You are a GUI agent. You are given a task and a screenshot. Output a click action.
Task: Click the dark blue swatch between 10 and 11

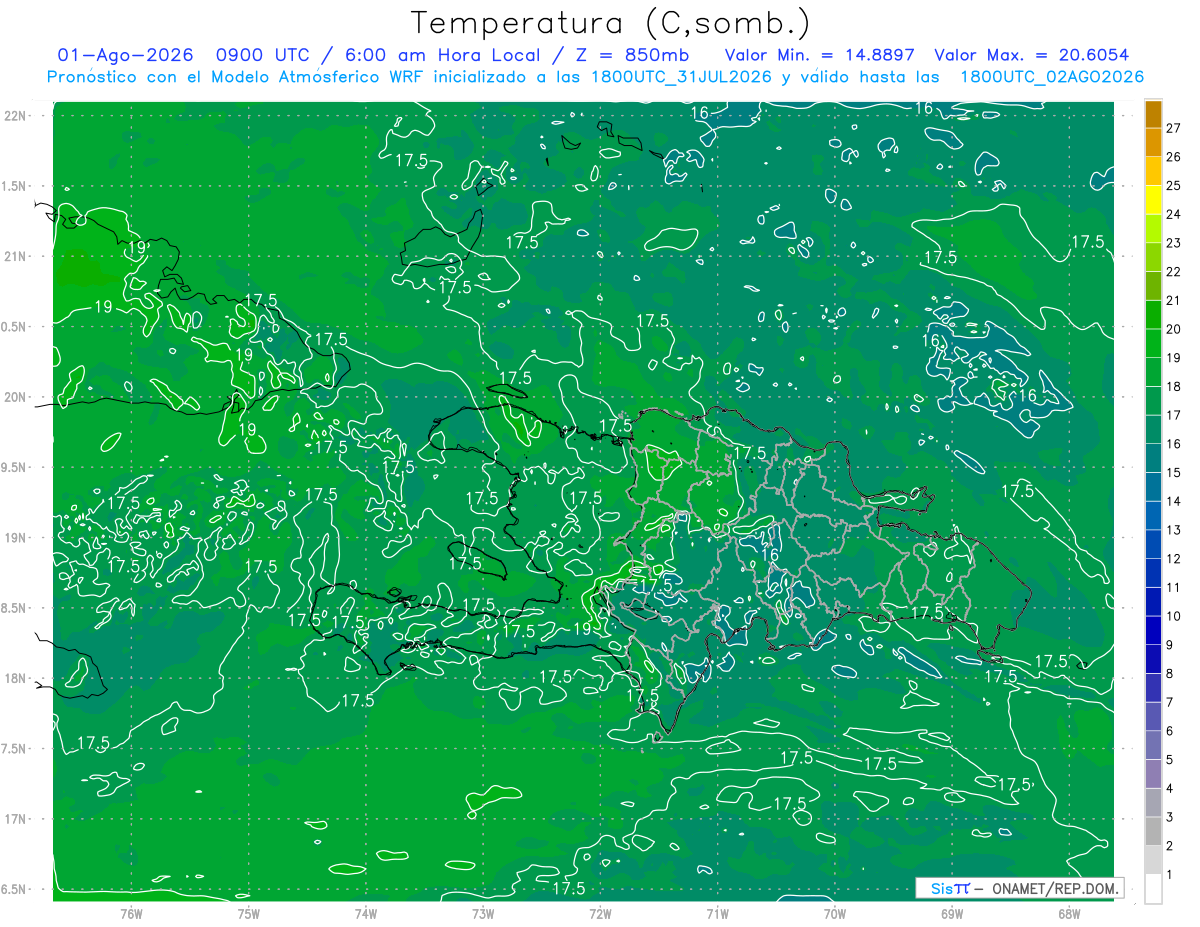click(1153, 602)
